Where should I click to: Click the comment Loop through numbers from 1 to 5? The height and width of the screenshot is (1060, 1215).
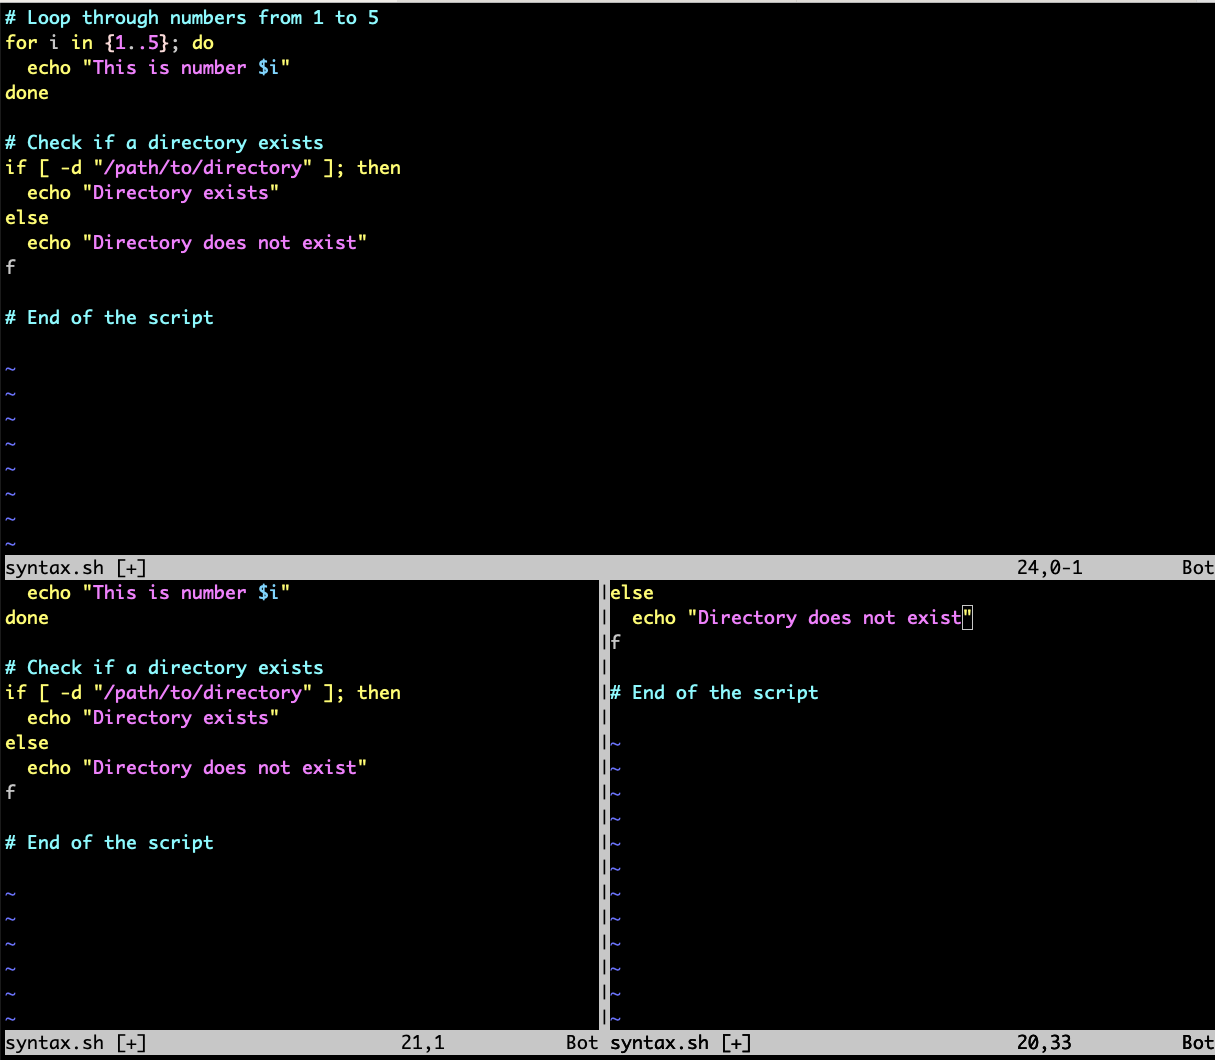click(x=190, y=17)
